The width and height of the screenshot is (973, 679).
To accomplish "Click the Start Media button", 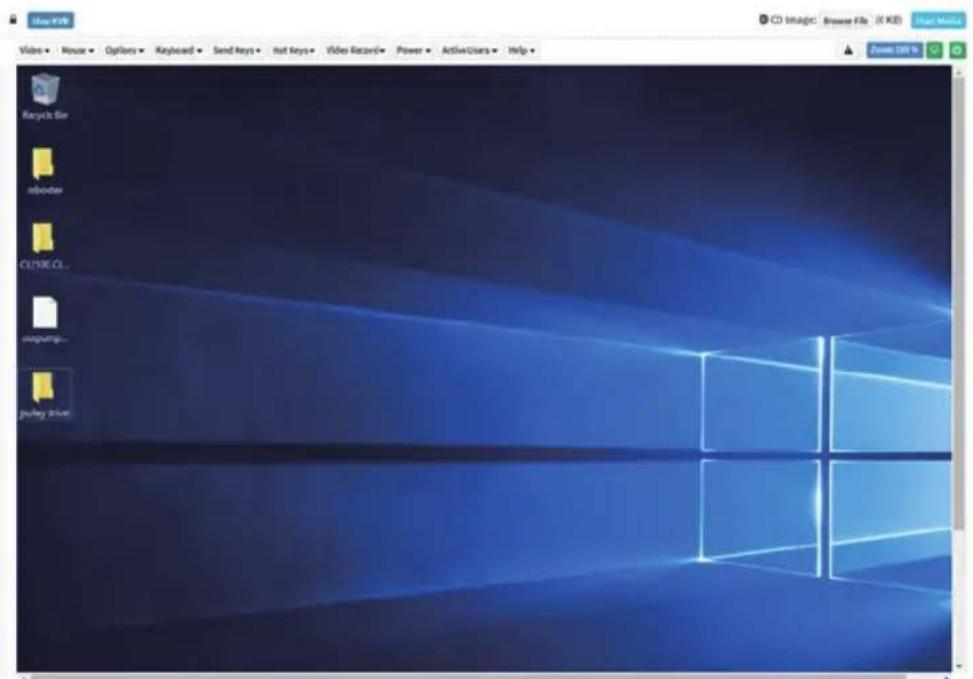I will (938, 20).
